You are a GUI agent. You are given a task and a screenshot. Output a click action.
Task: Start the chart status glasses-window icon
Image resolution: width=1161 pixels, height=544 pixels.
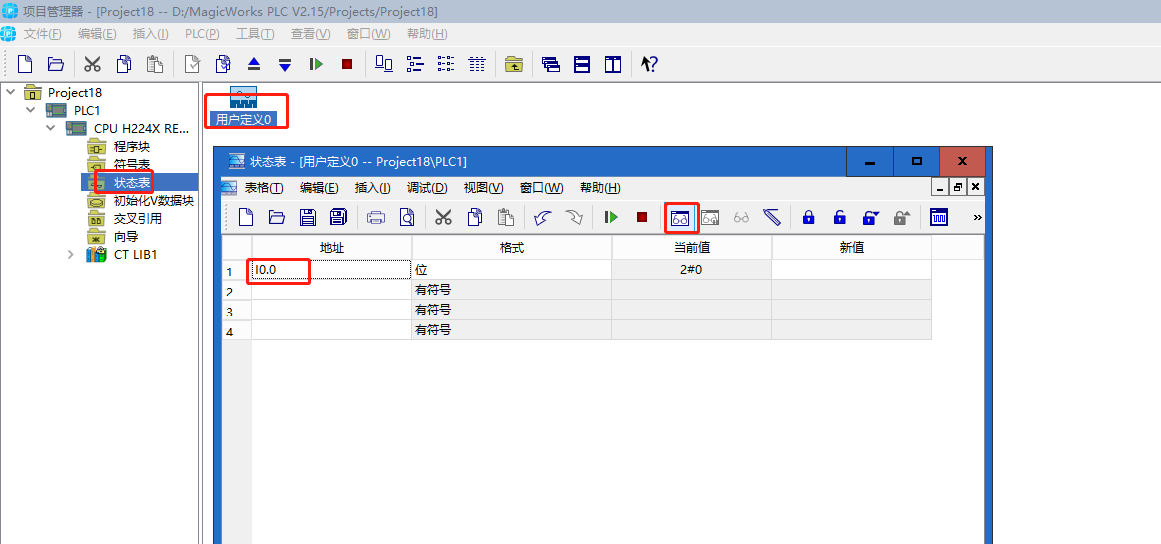tap(680, 218)
